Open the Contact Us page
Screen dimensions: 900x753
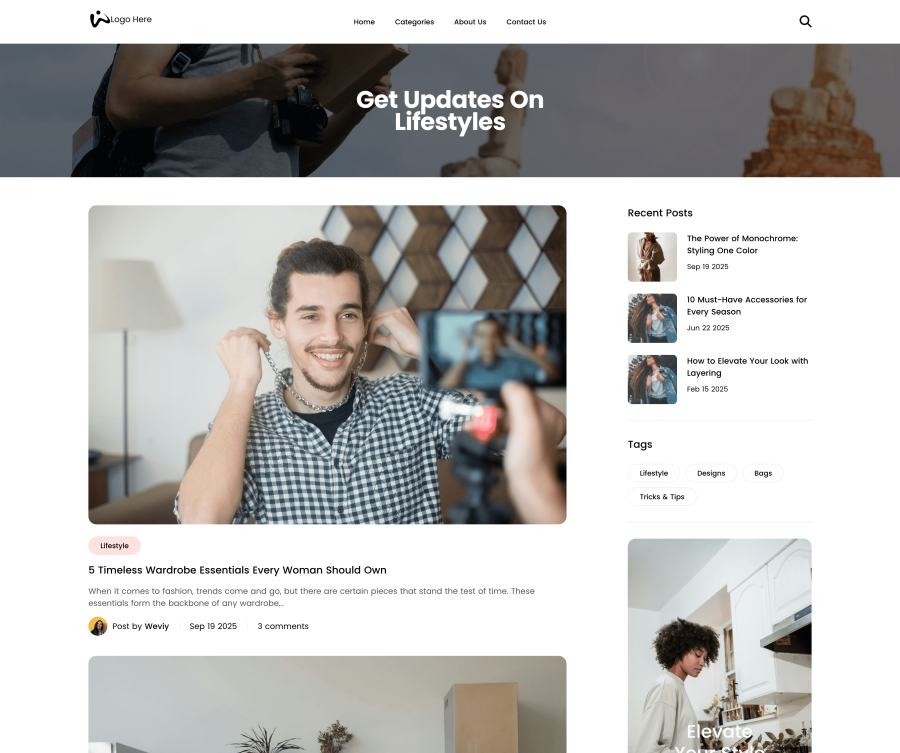[x=526, y=22]
